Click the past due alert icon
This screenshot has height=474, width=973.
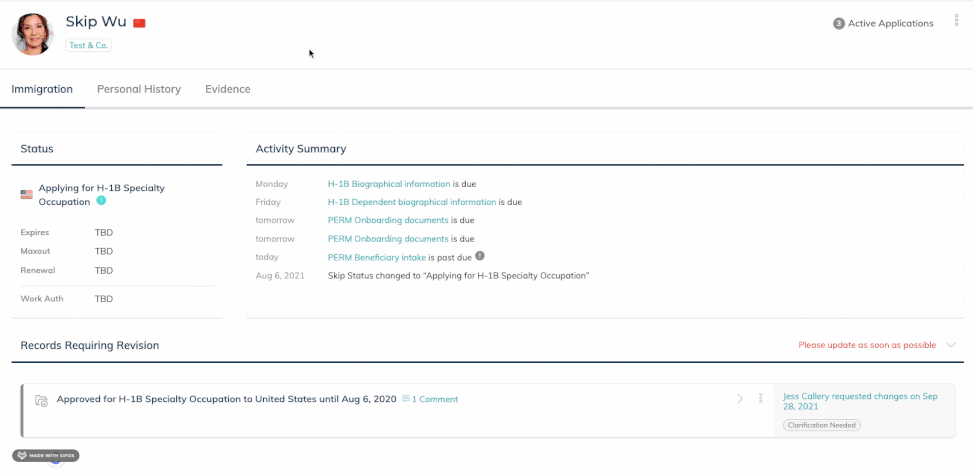point(480,256)
